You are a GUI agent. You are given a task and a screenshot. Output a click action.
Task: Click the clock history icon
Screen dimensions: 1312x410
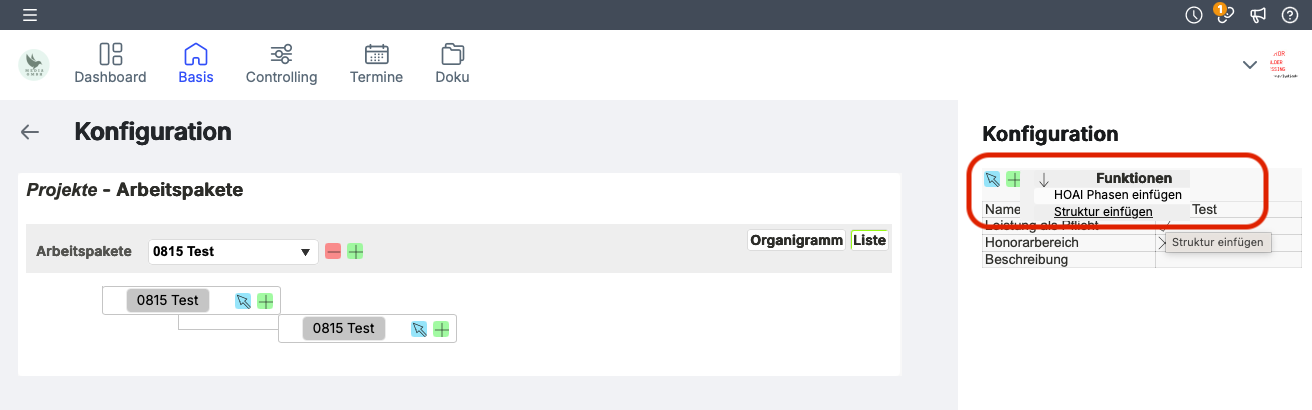(x=1194, y=15)
